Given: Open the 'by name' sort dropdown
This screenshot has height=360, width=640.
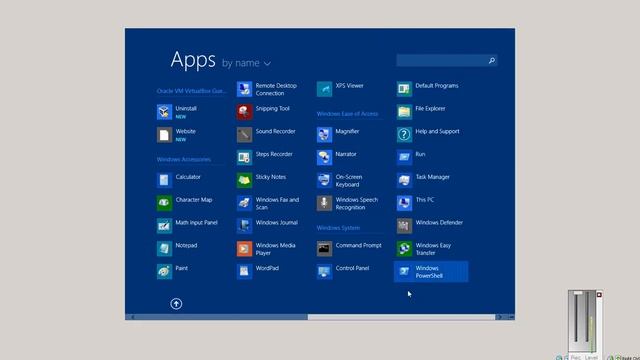Looking at the screenshot, I should pos(246,63).
